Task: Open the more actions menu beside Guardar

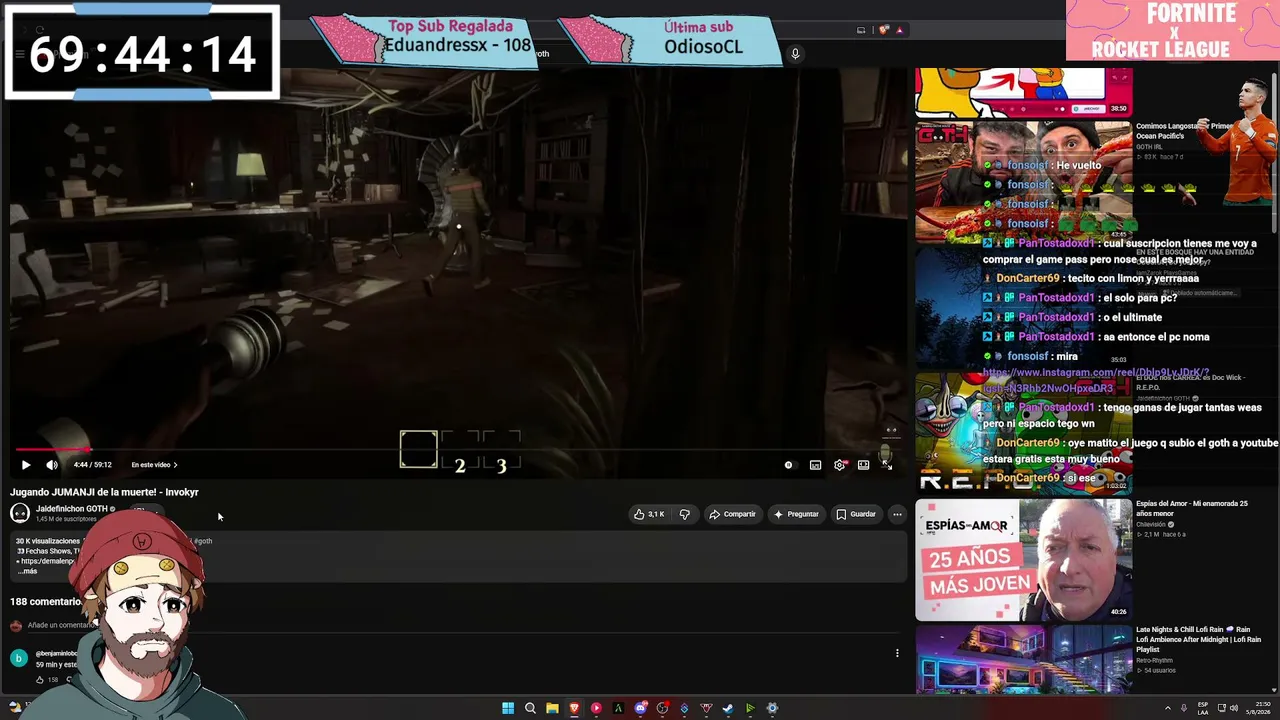Action: point(897,514)
